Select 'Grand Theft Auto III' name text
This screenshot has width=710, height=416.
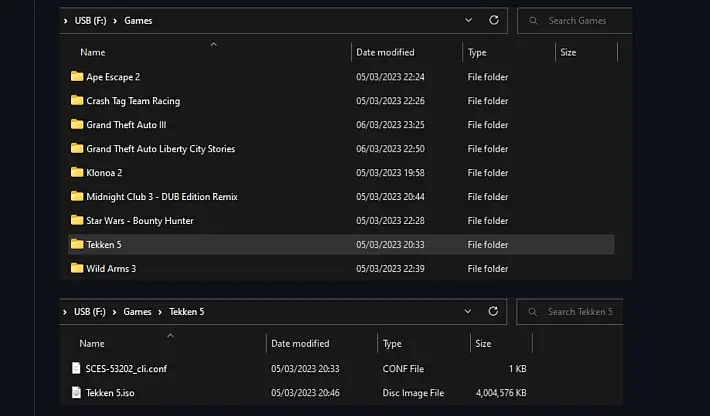(126, 124)
